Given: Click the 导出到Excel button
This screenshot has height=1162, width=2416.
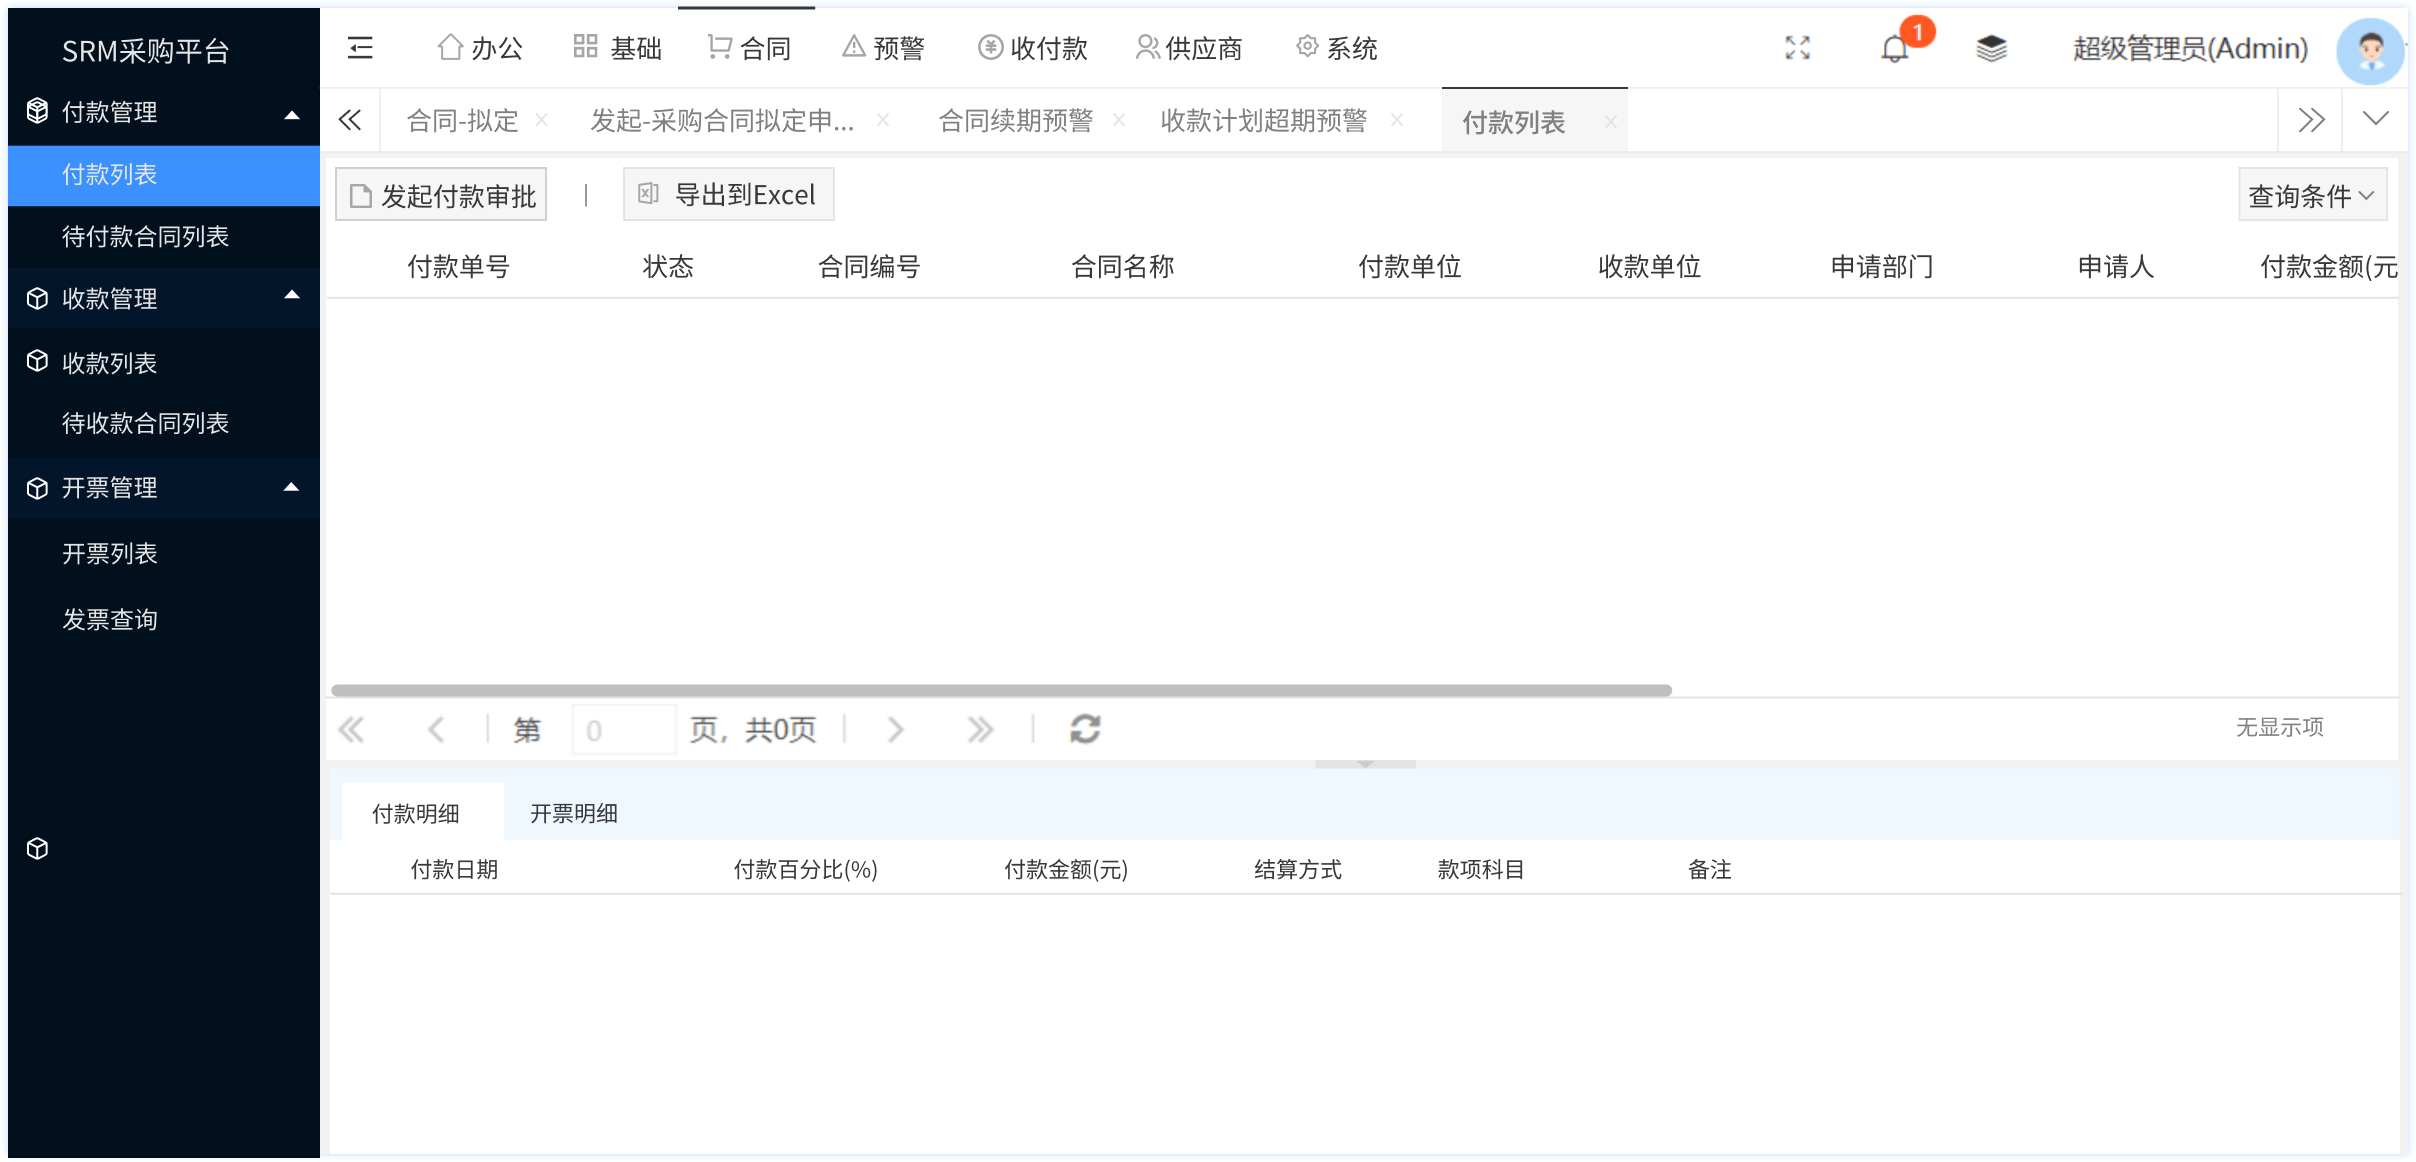Looking at the screenshot, I should [728, 195].
